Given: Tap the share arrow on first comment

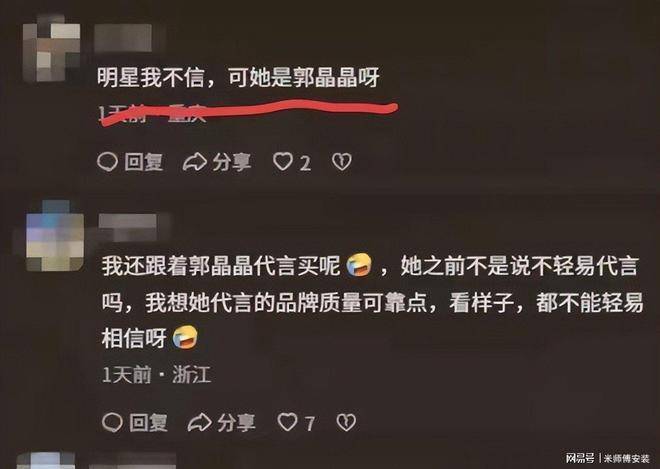Looking at the screenshot, I should (194, 163).
